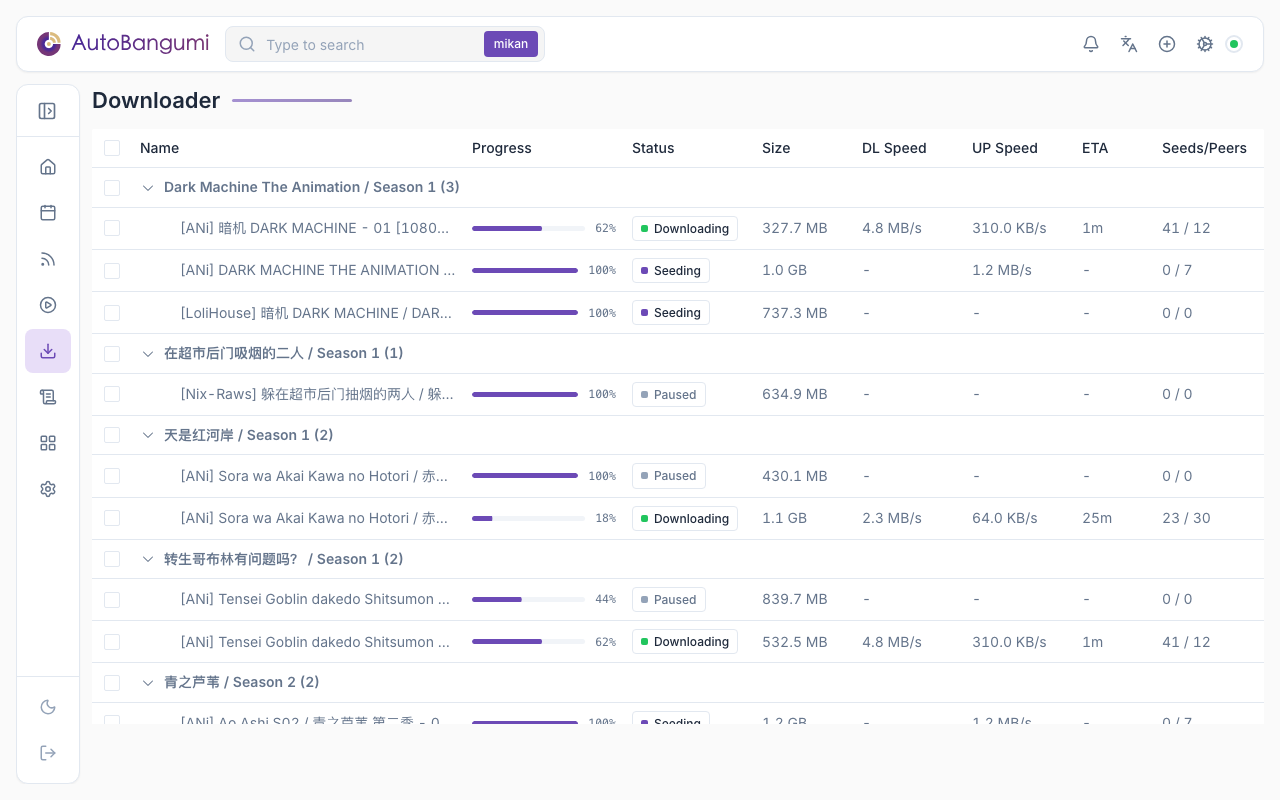Click the logout icon in sidebar
The height and width of the screenshot is (800, 1280).
[48, 753]
